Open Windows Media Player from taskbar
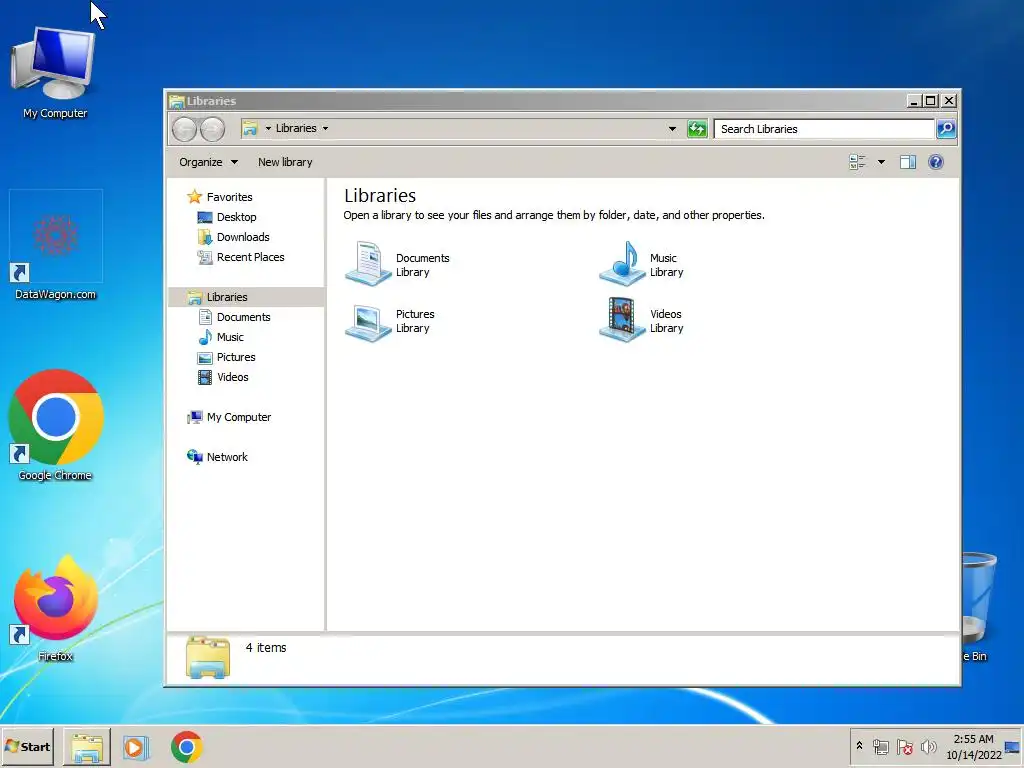1024x768 pixels. click(136, 747)
